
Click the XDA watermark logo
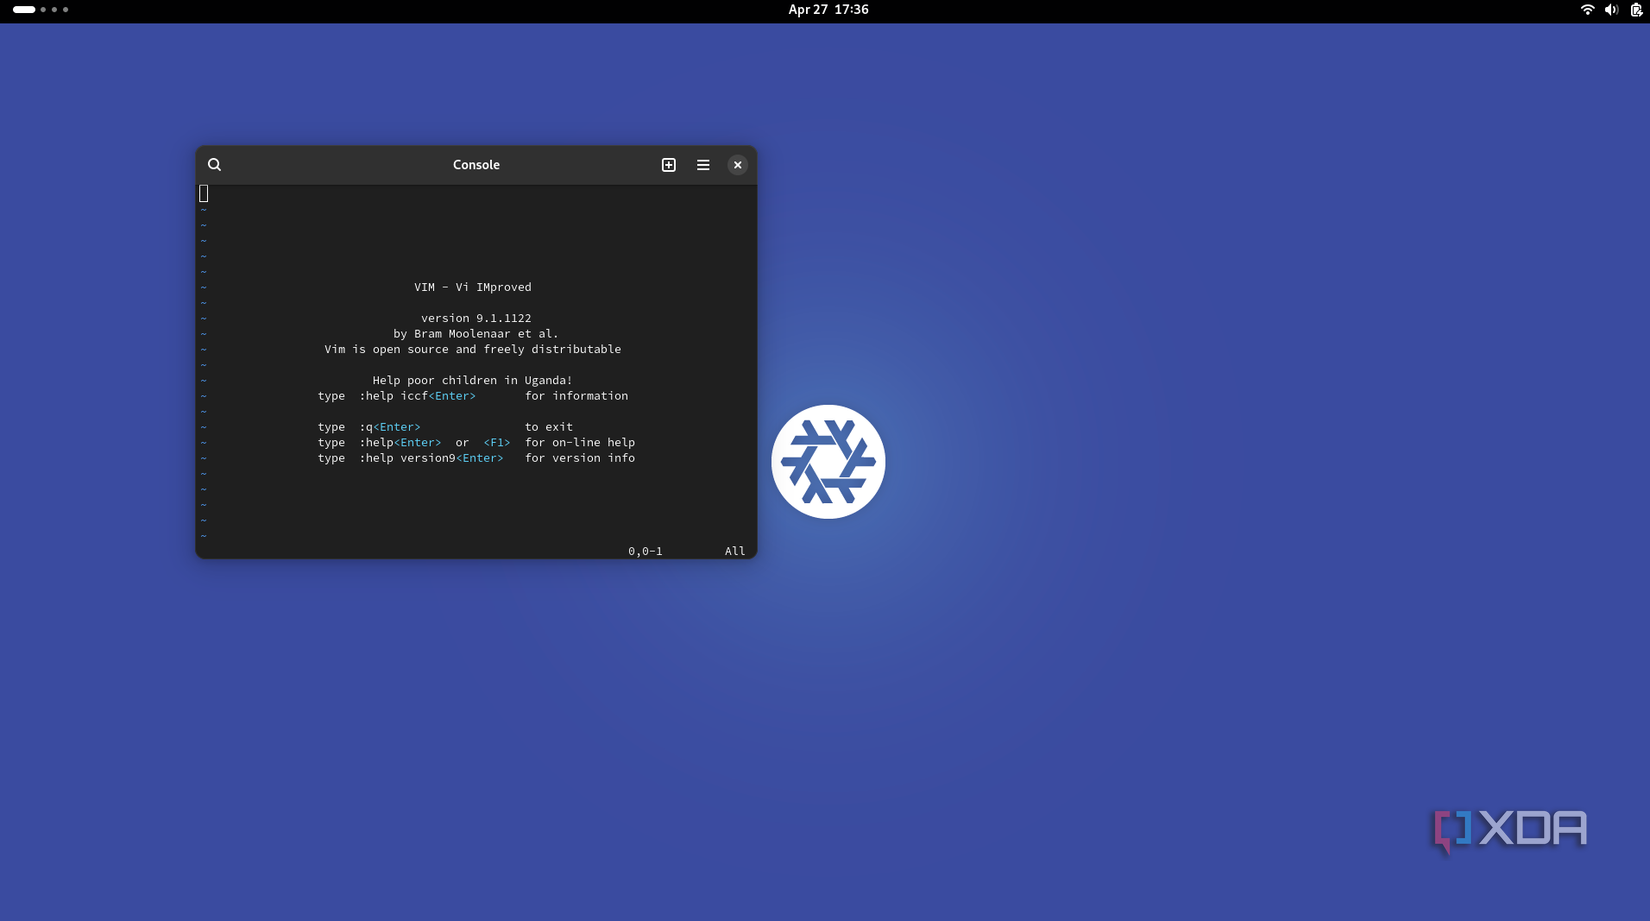[1509, 828]
